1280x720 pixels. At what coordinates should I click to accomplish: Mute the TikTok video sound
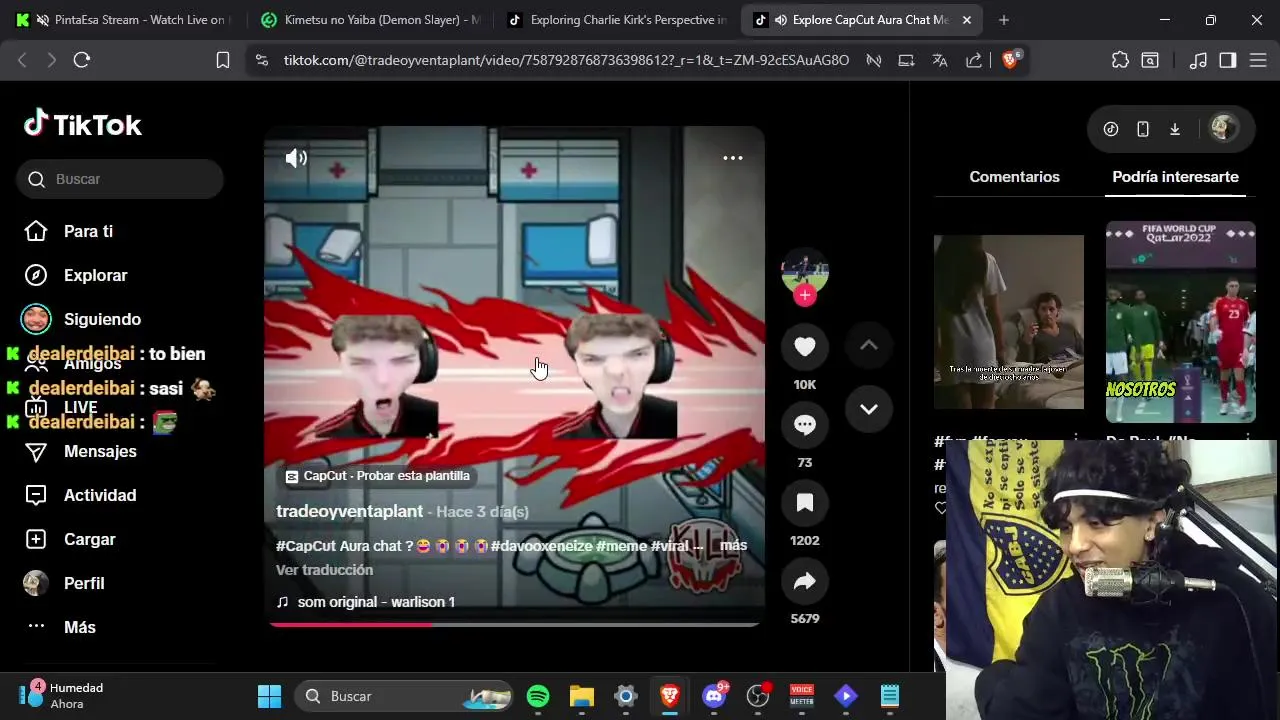[296, 158]
